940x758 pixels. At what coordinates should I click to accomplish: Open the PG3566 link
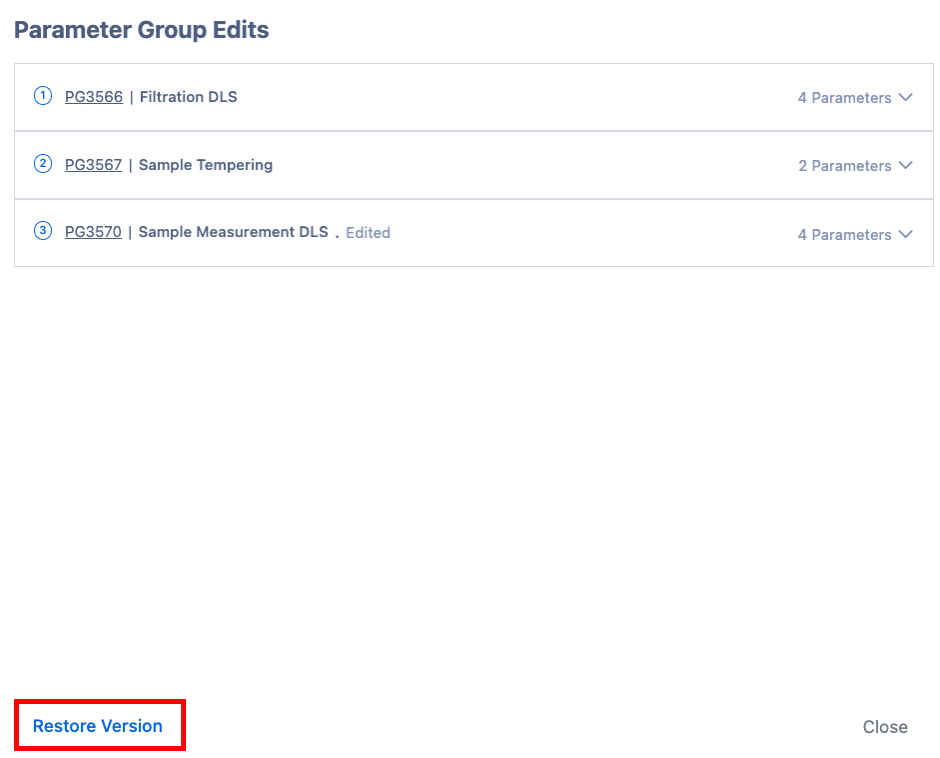[94, 97]
